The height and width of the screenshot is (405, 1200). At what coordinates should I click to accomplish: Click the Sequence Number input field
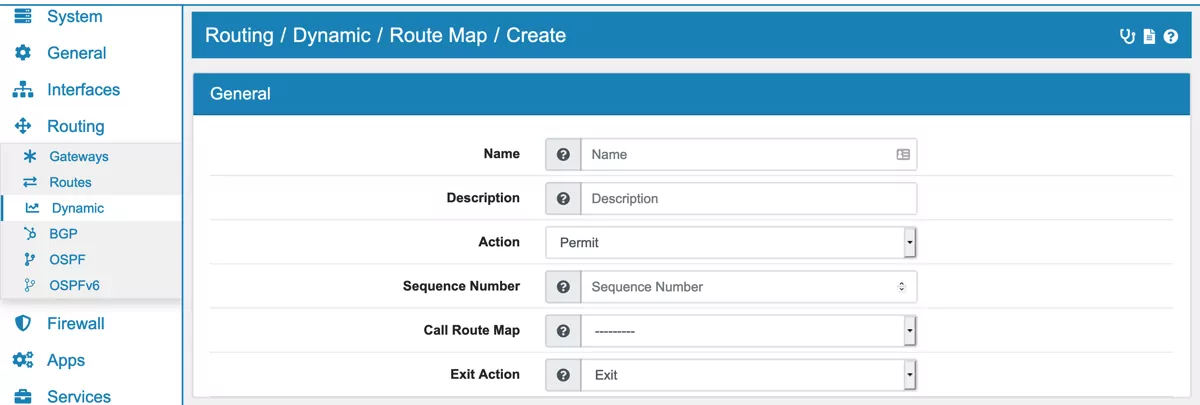[x=749, y=287]
